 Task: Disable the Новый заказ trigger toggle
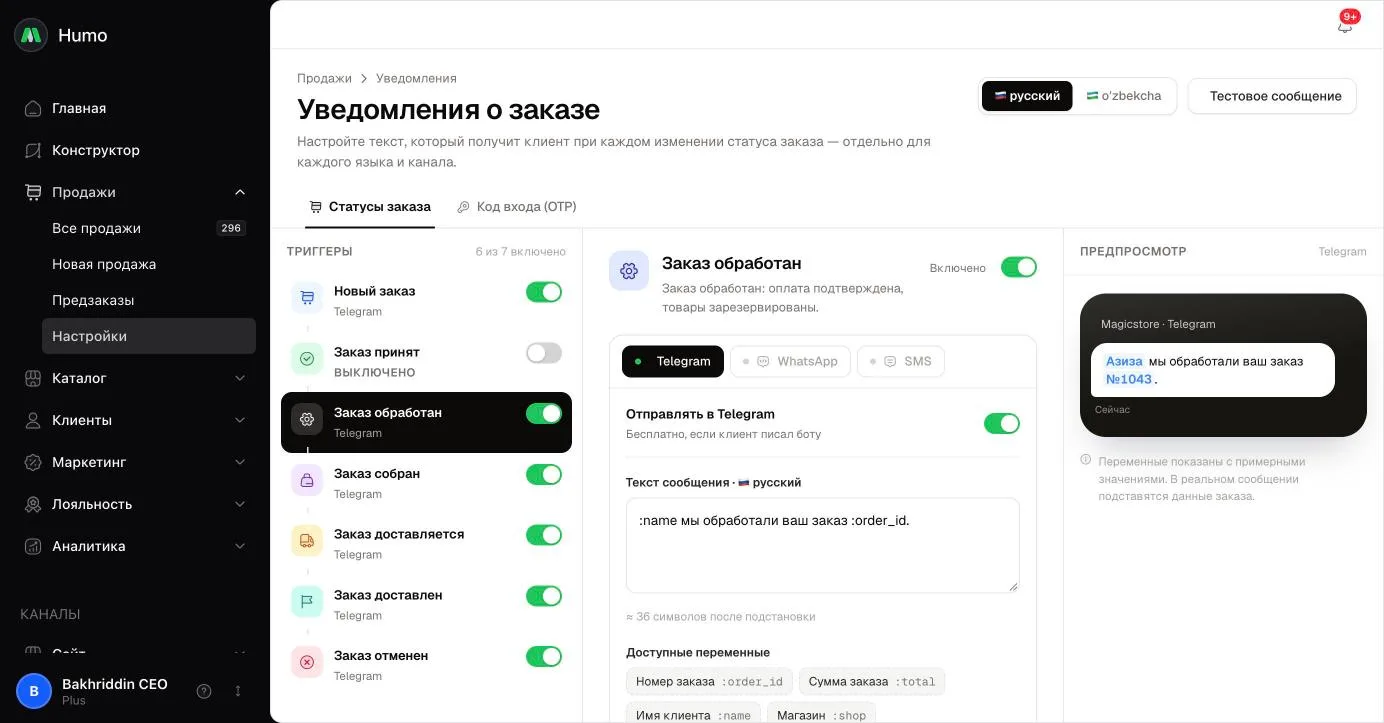(544, 292)
